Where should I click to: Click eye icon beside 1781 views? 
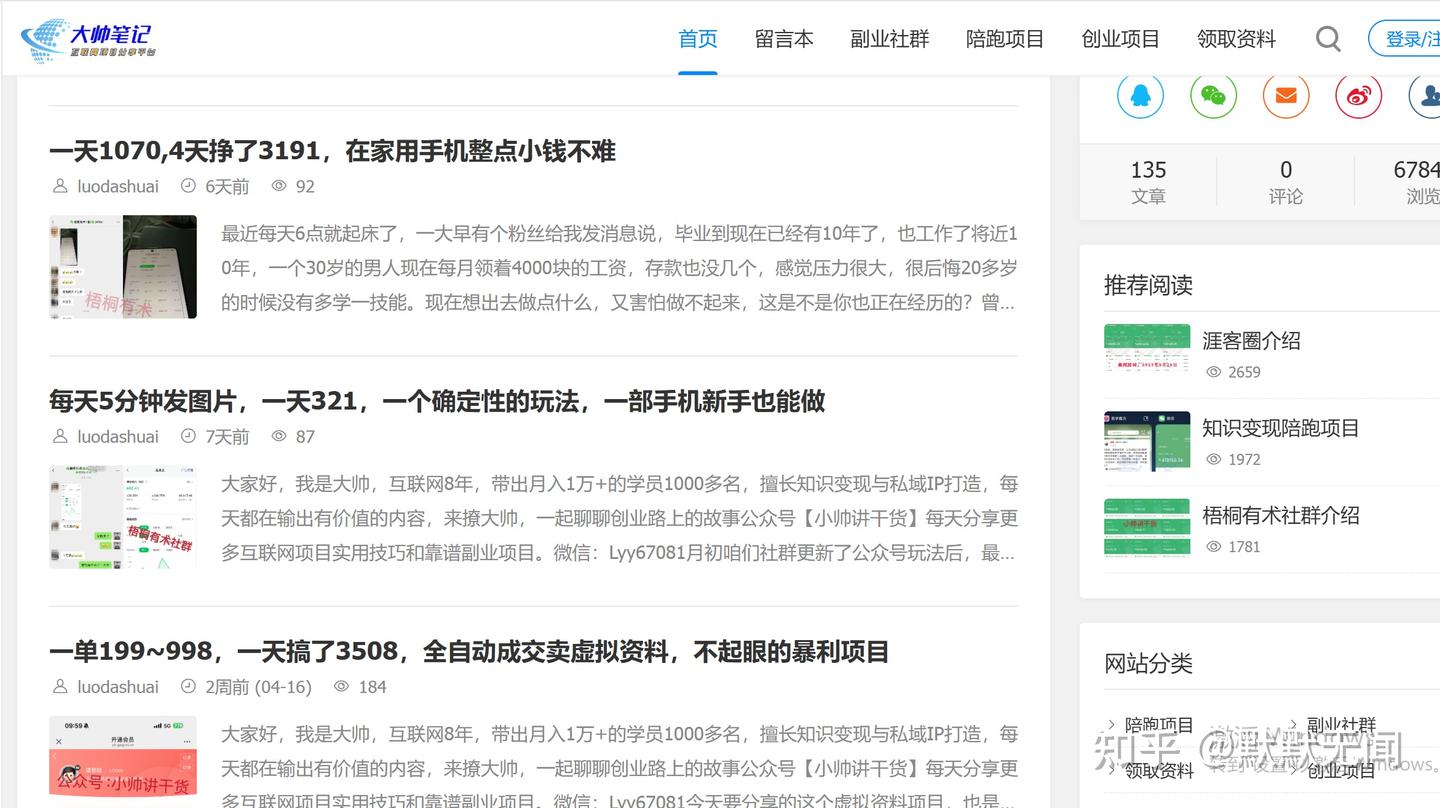(x=1214, y=547)
